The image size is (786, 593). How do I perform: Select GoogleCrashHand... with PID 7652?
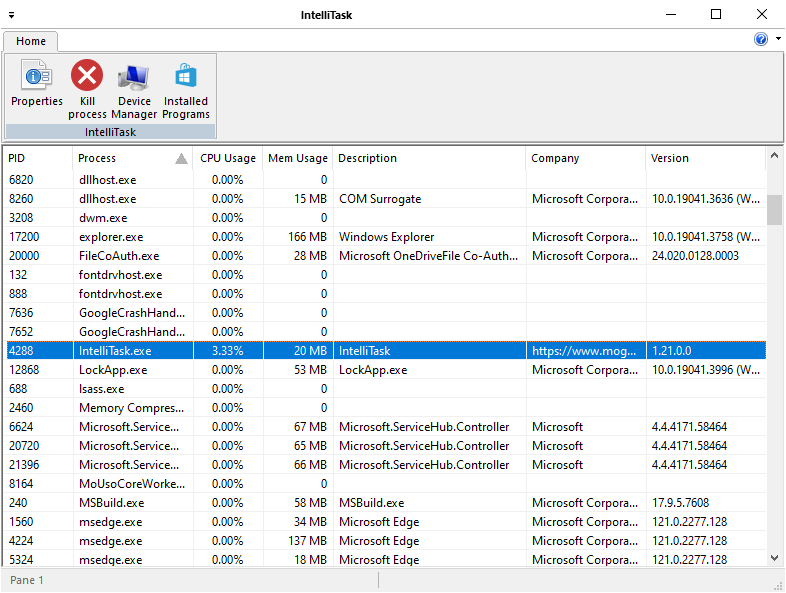point(385,332)
